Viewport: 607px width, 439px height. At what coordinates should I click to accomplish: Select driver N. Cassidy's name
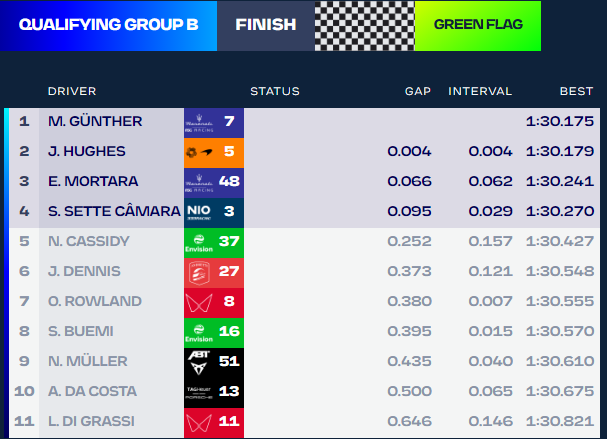tap(89, 242)
